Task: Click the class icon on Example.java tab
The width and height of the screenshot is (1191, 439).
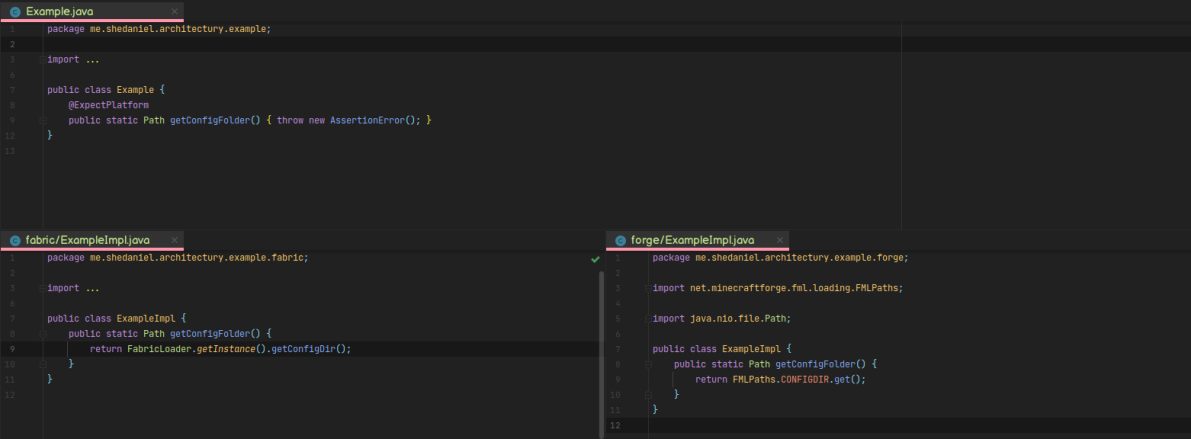Action: tap(15, 12)
